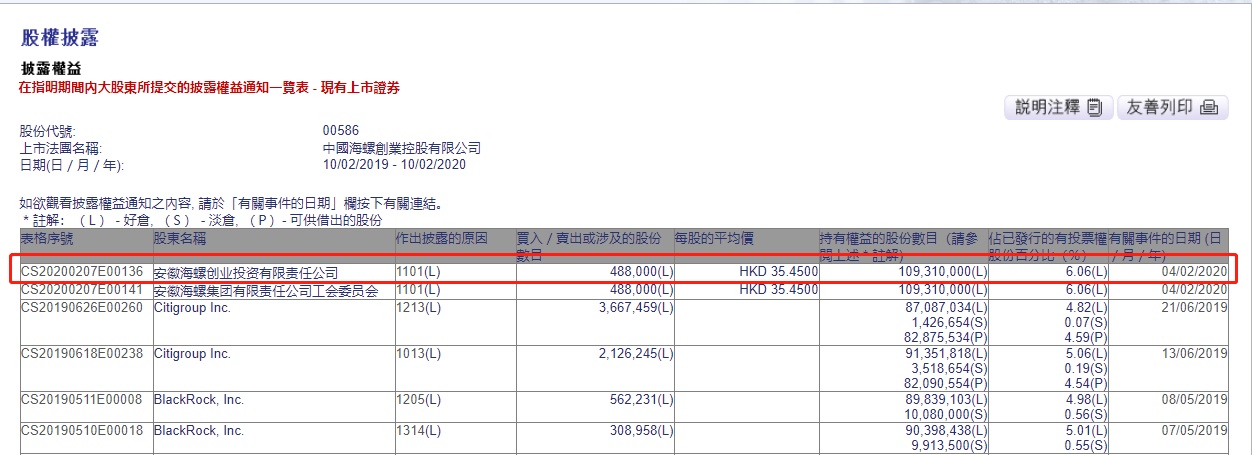Click the 作出披露的原因 column header
This screenshot has height=455, width=1252.
(x=442, y=239)
